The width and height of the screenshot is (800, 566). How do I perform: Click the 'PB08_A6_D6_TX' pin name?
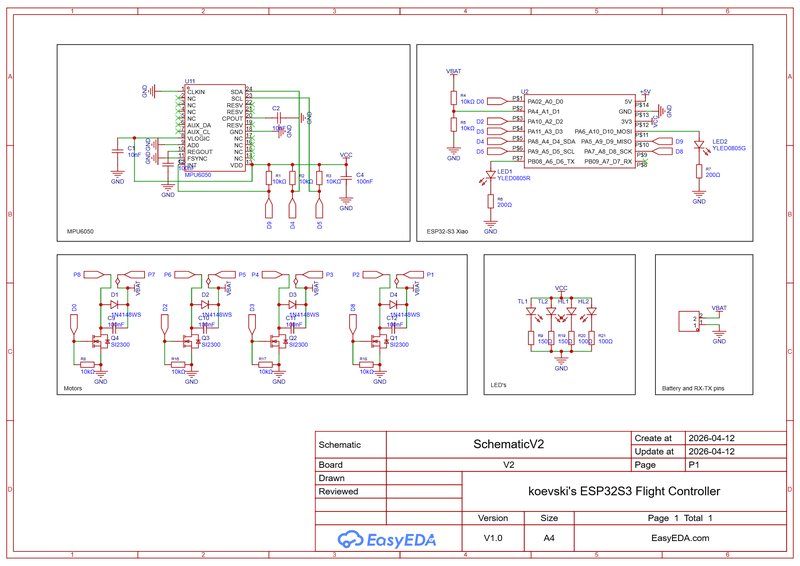(551, 162)
